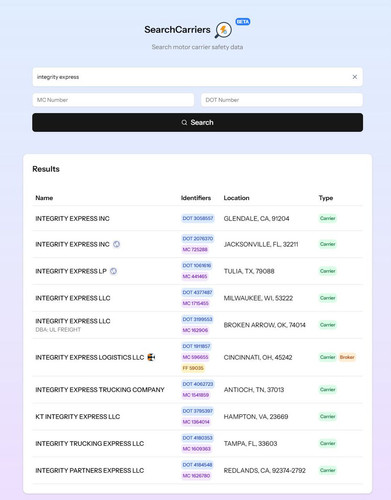Click the Identifiers column header

(196, 198)
